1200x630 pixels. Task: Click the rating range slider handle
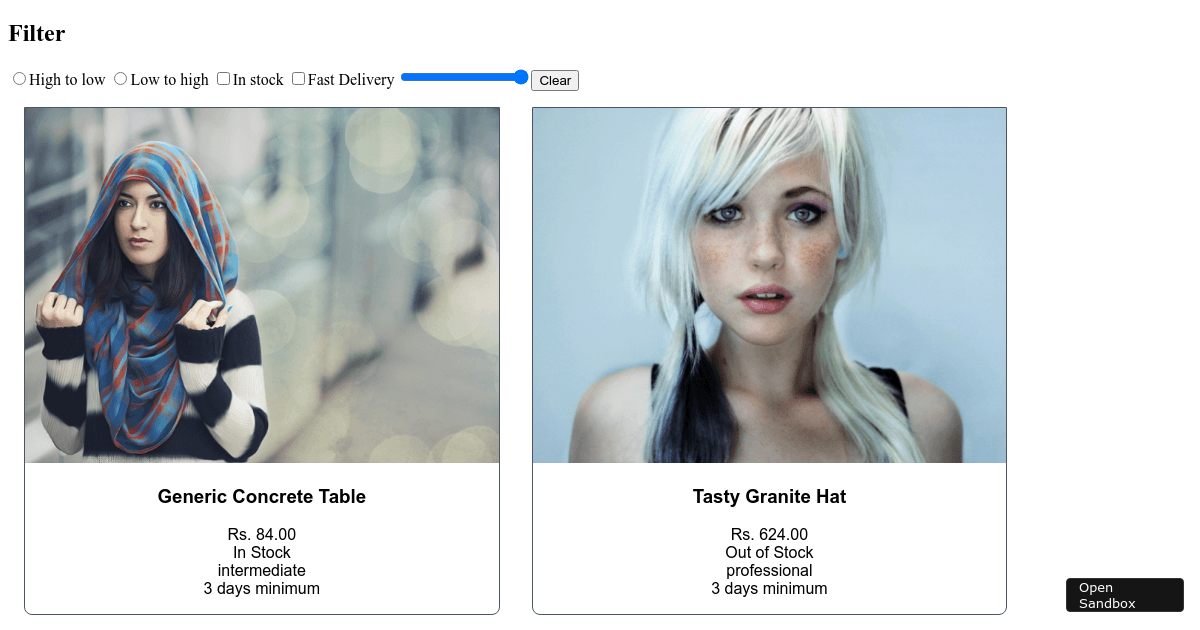click(520, 77)
